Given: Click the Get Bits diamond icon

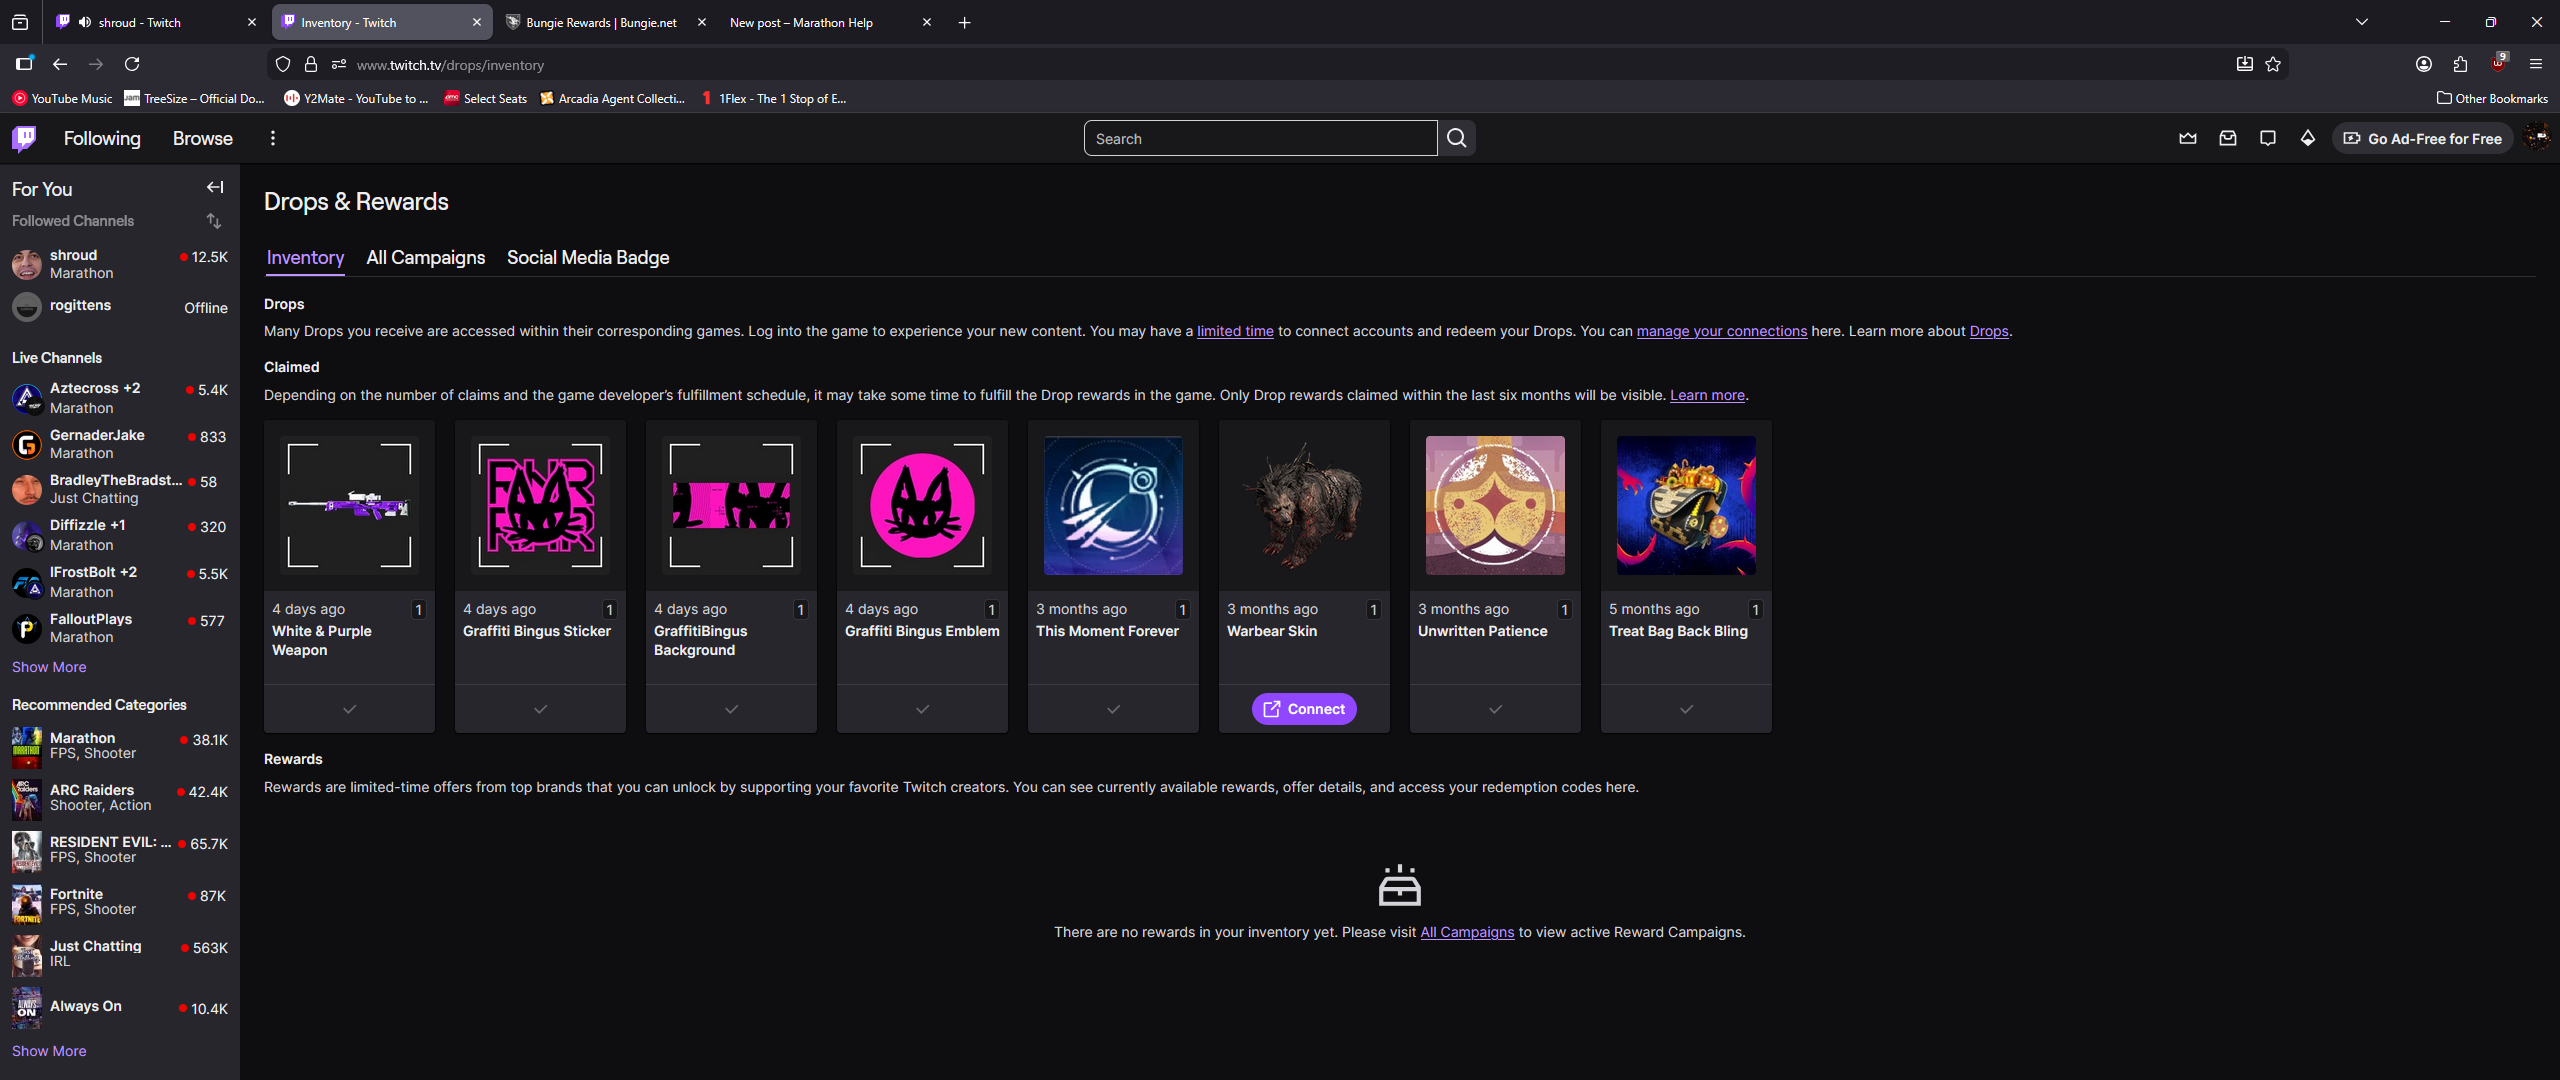Looking at the screenshot, I should (2308, 139).
